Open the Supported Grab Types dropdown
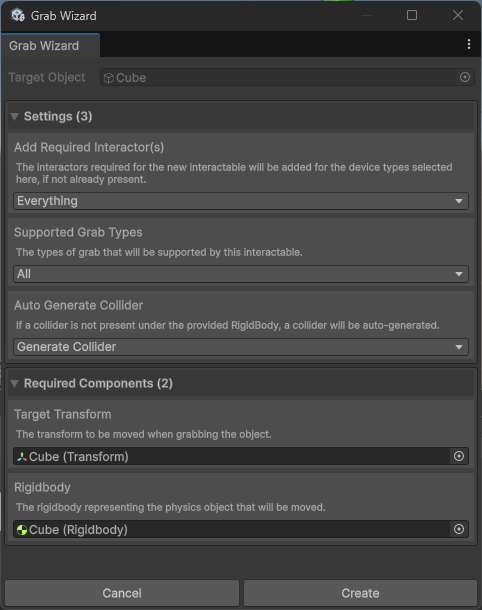The image size is (482, 610). coord(241,274)
